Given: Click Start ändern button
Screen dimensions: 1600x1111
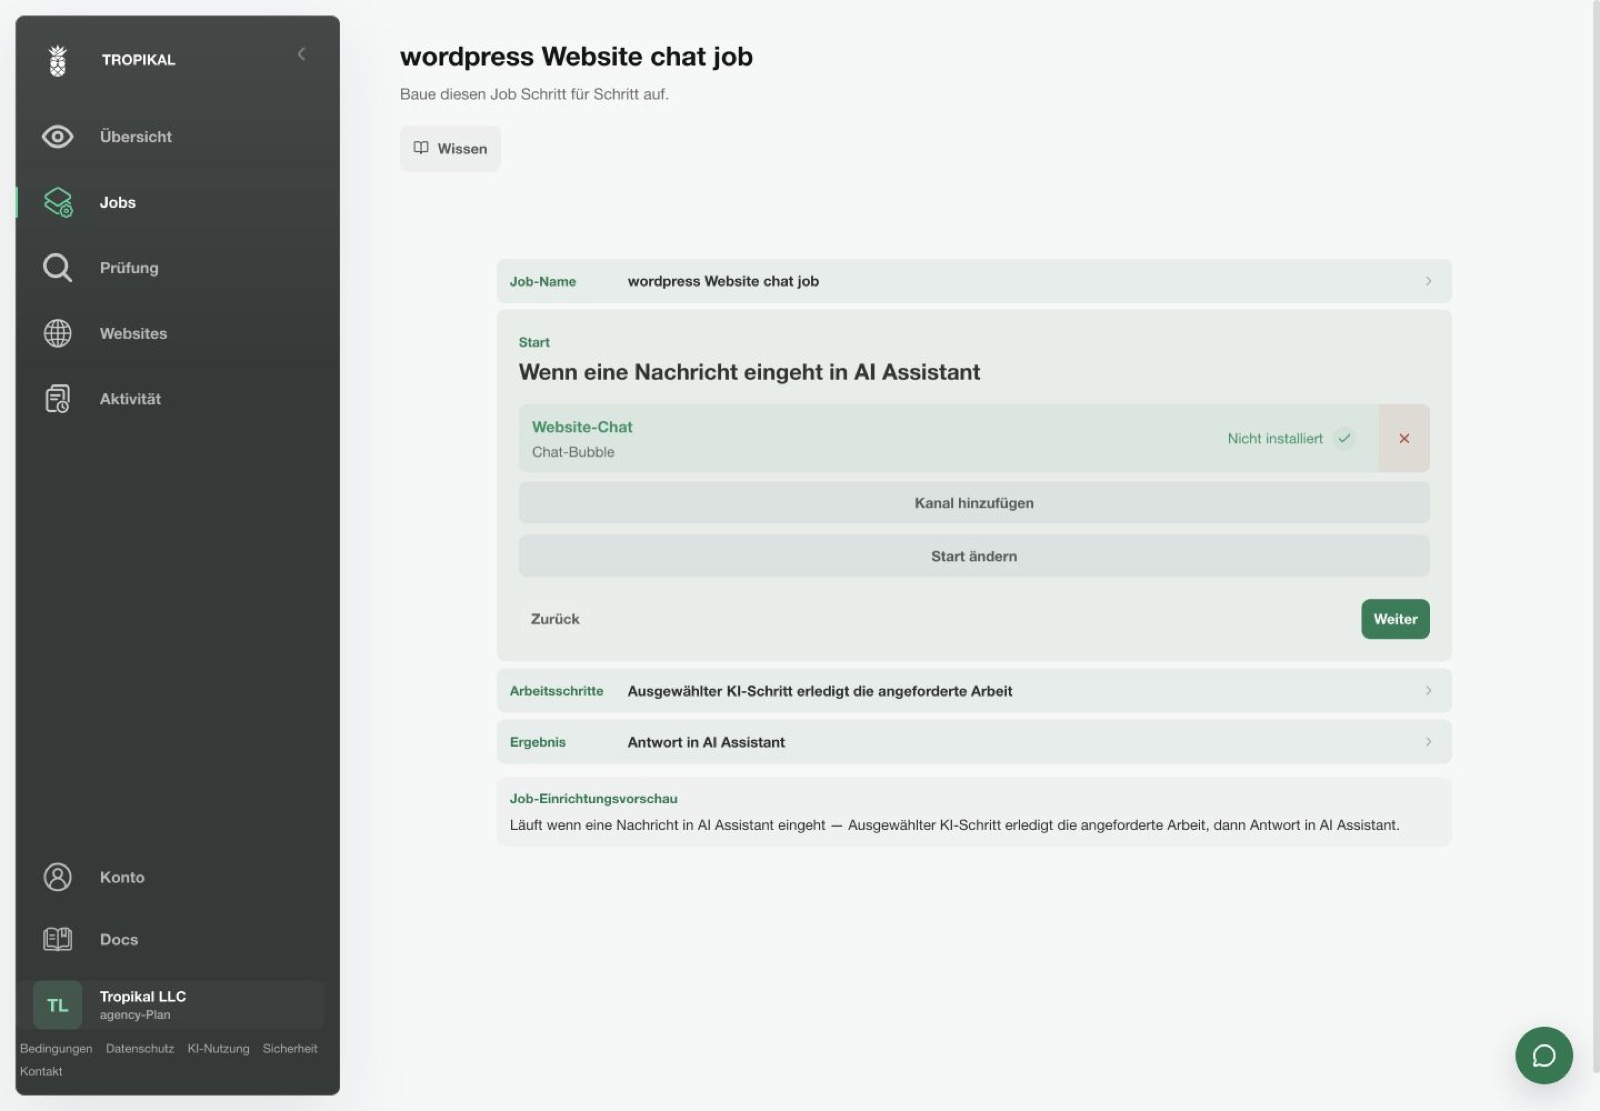Looking at the screenshot, I should click(974, 556).
